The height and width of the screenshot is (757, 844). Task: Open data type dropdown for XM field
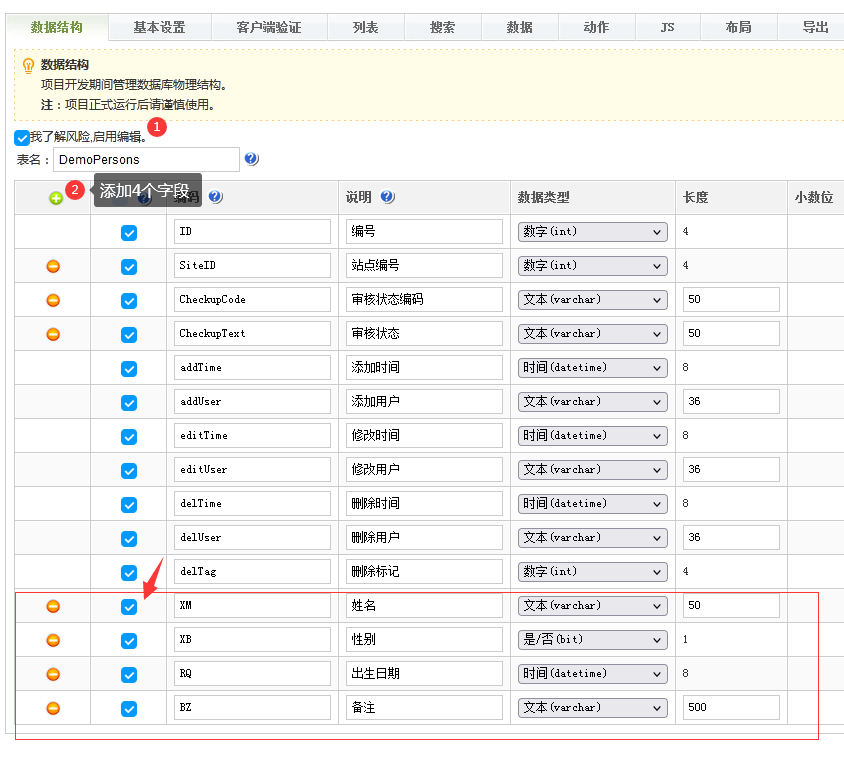[592, 606]
